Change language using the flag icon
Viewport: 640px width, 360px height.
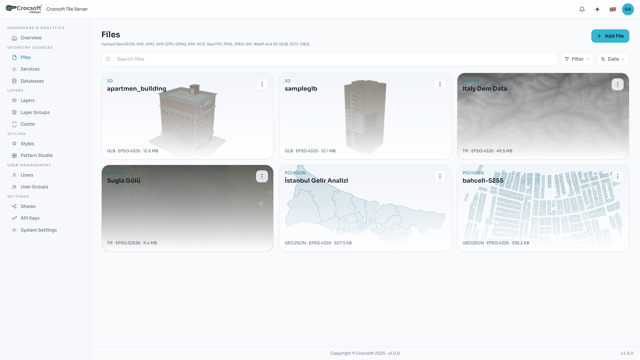pyautogui.click(x=612, y=9)
